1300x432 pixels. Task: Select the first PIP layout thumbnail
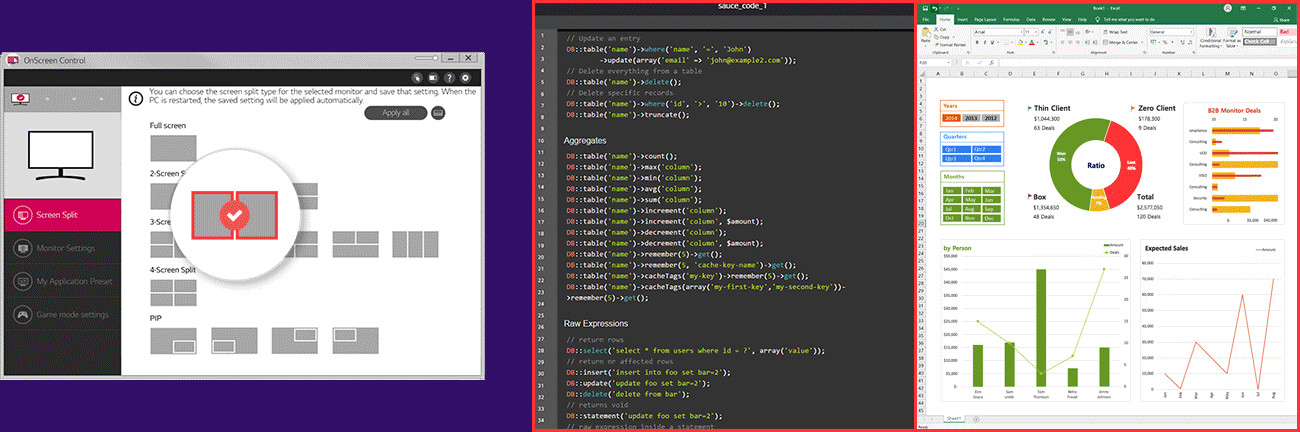[173, 340]
